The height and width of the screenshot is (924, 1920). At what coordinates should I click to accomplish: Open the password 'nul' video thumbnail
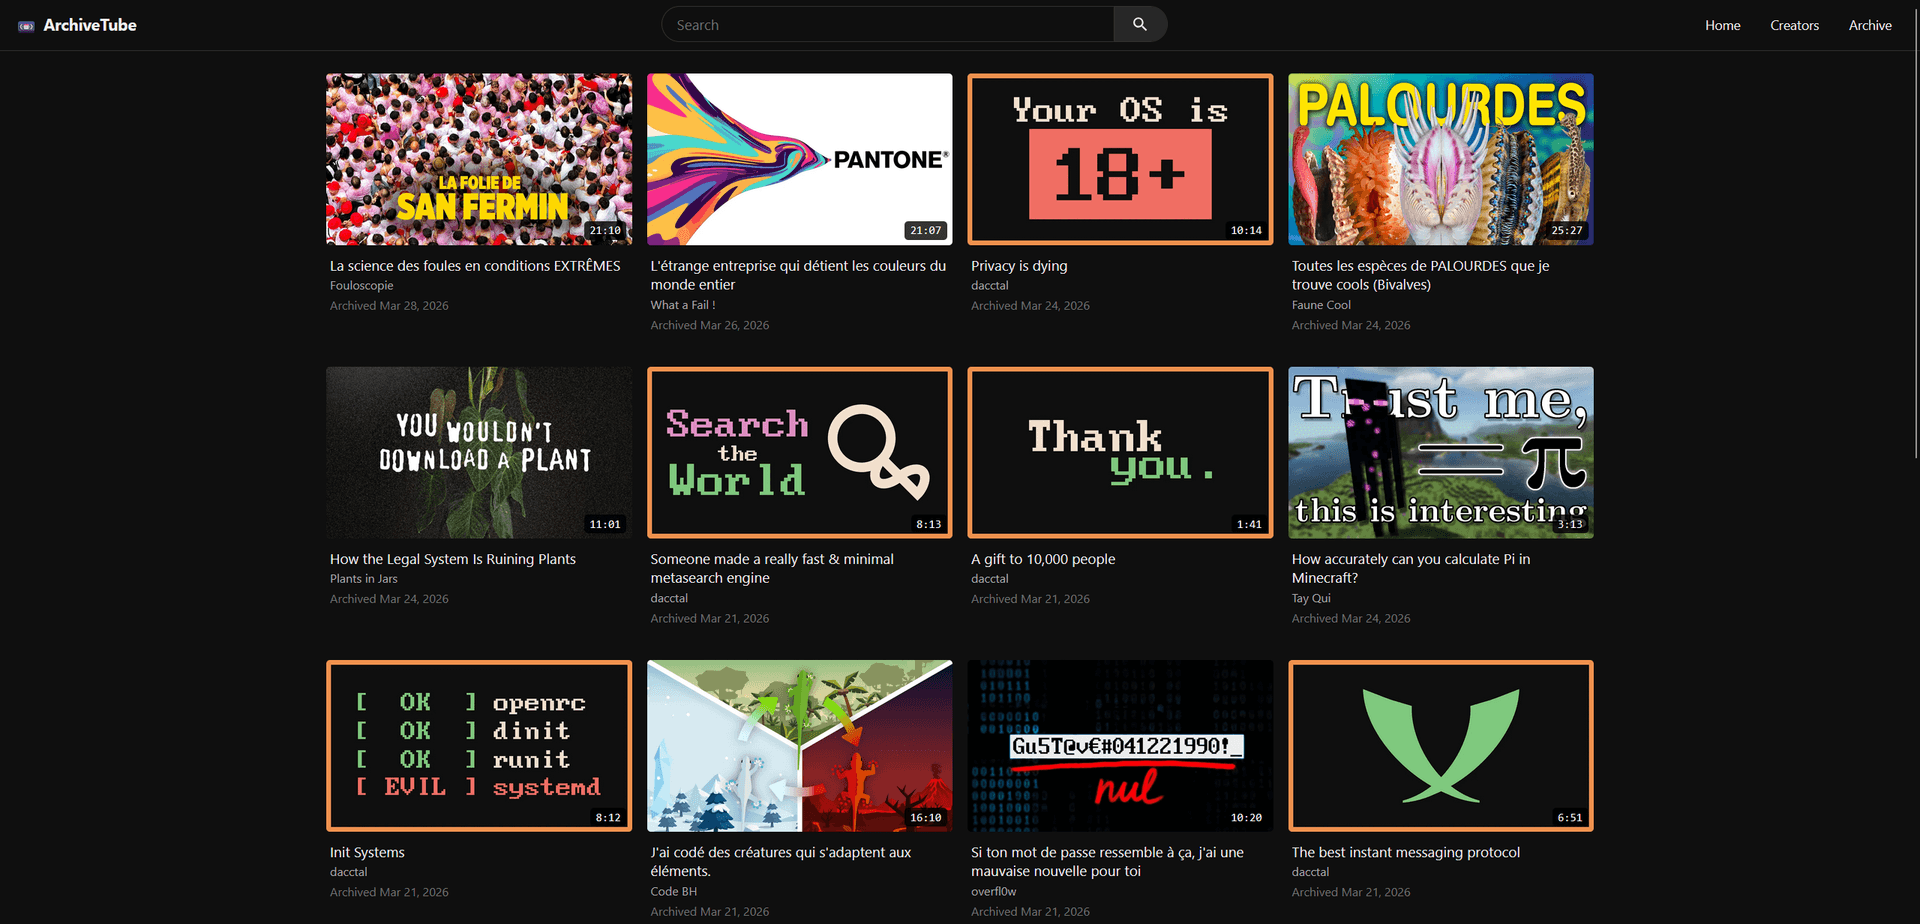(x=1120, y=745)
